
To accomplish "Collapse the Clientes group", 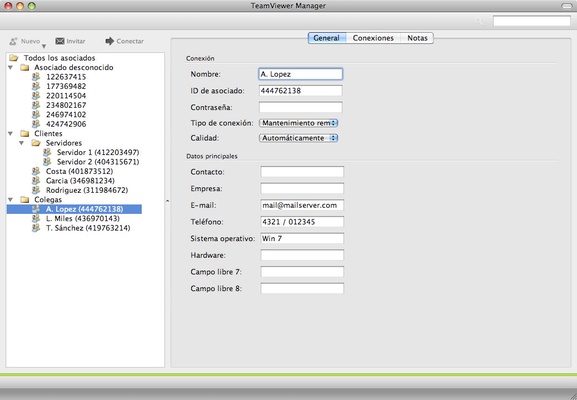I will click(11, 133).
